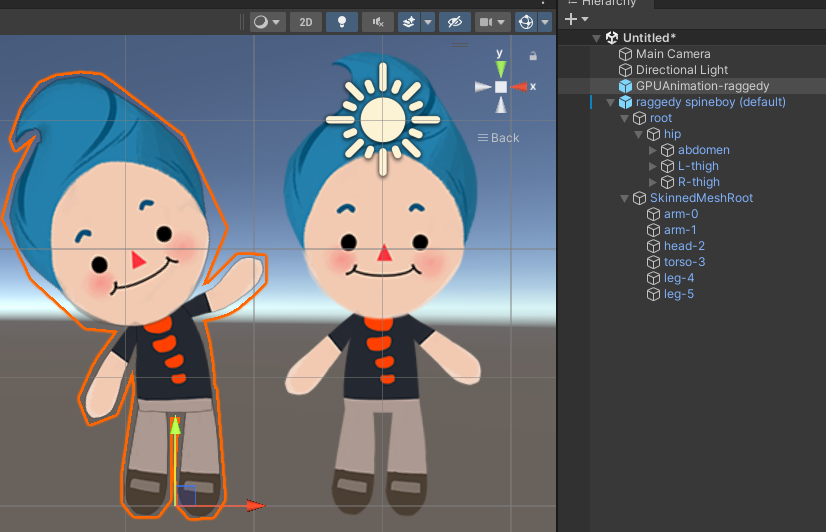Click the green Y axis cone on gizmo

point(501,67)
